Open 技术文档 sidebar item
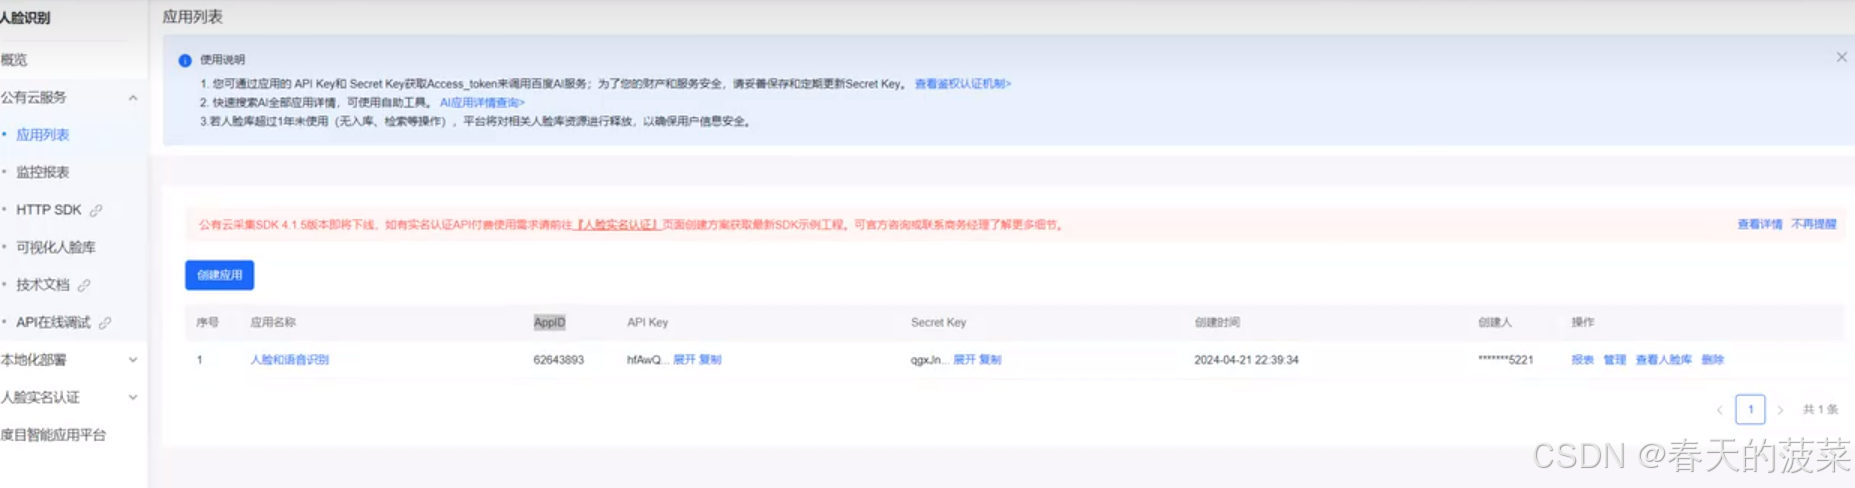Image resolution: width=1855 pixels, height=488 pixels. [43, 285]
